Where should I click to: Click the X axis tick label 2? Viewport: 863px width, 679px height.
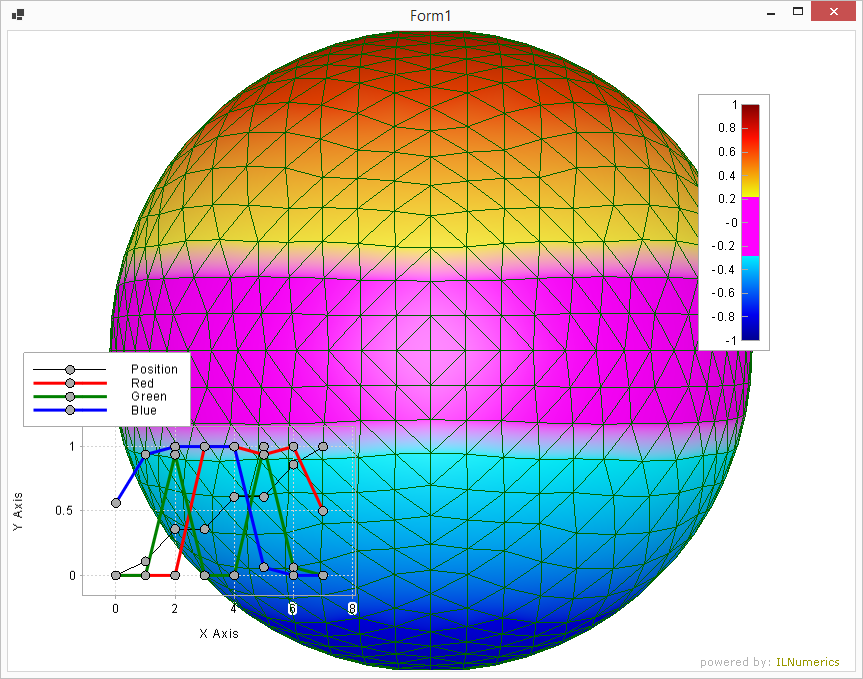(x=174, y=609)
